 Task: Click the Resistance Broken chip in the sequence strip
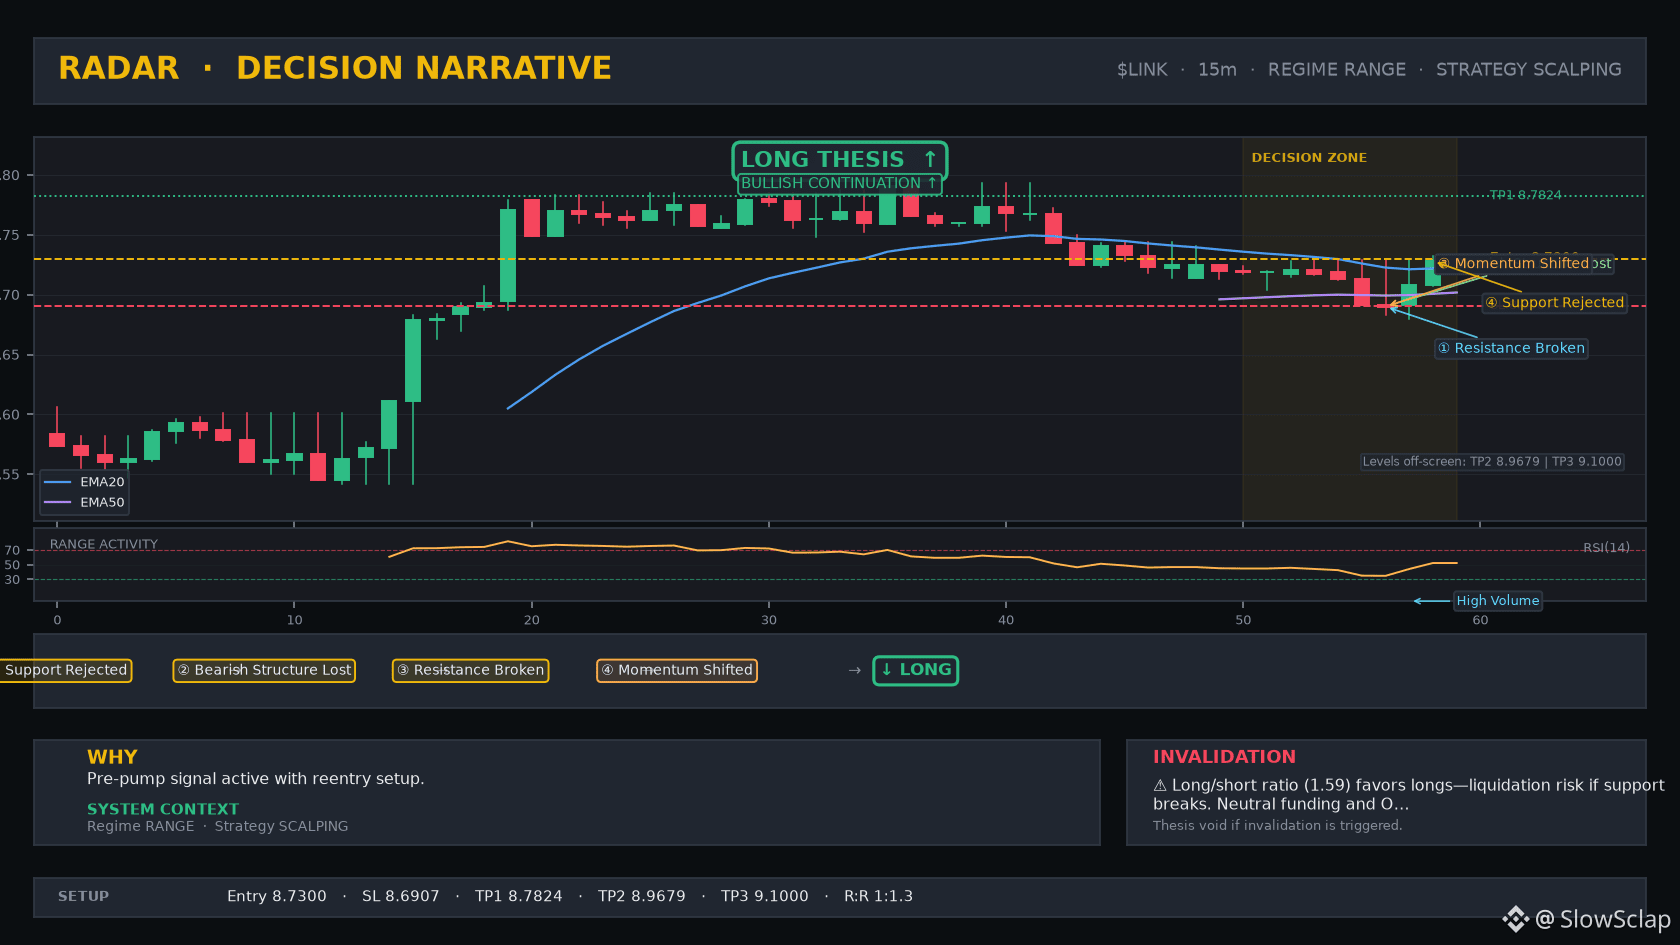coord(470,670)
